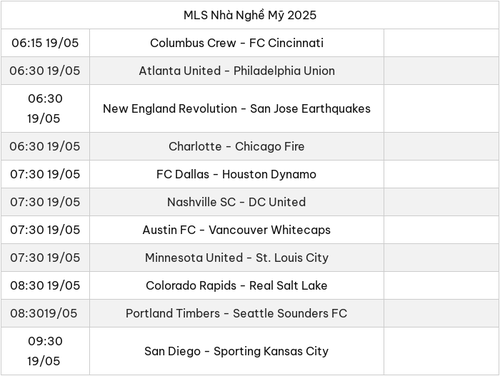Select Portland Timbers - Seattle Sounders FC match
This screenshot has height=376, width=500.
[x=236, y=313]
